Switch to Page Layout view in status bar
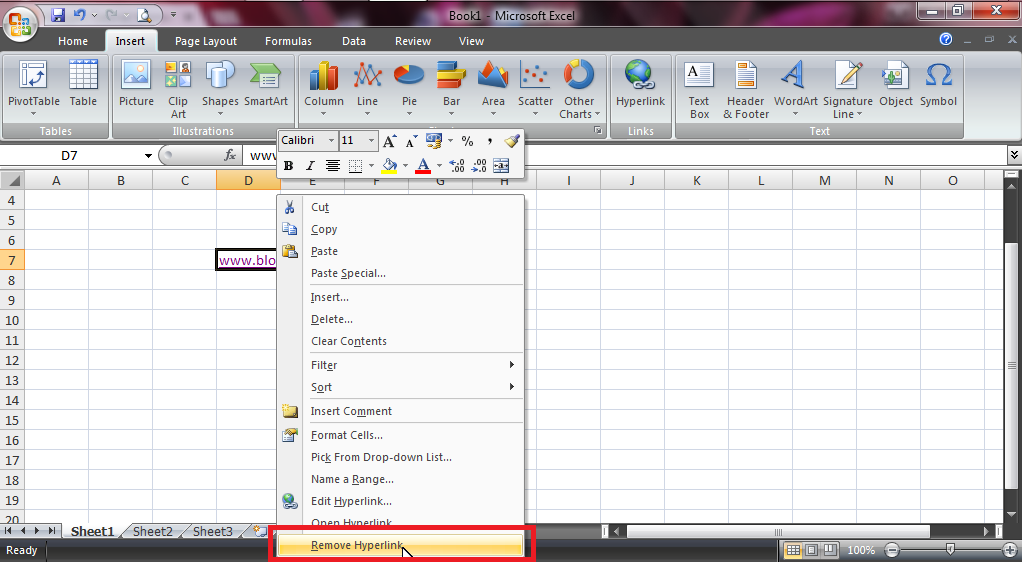The height and width of the screenshot is (562, 1022). (x=811, y=550)
